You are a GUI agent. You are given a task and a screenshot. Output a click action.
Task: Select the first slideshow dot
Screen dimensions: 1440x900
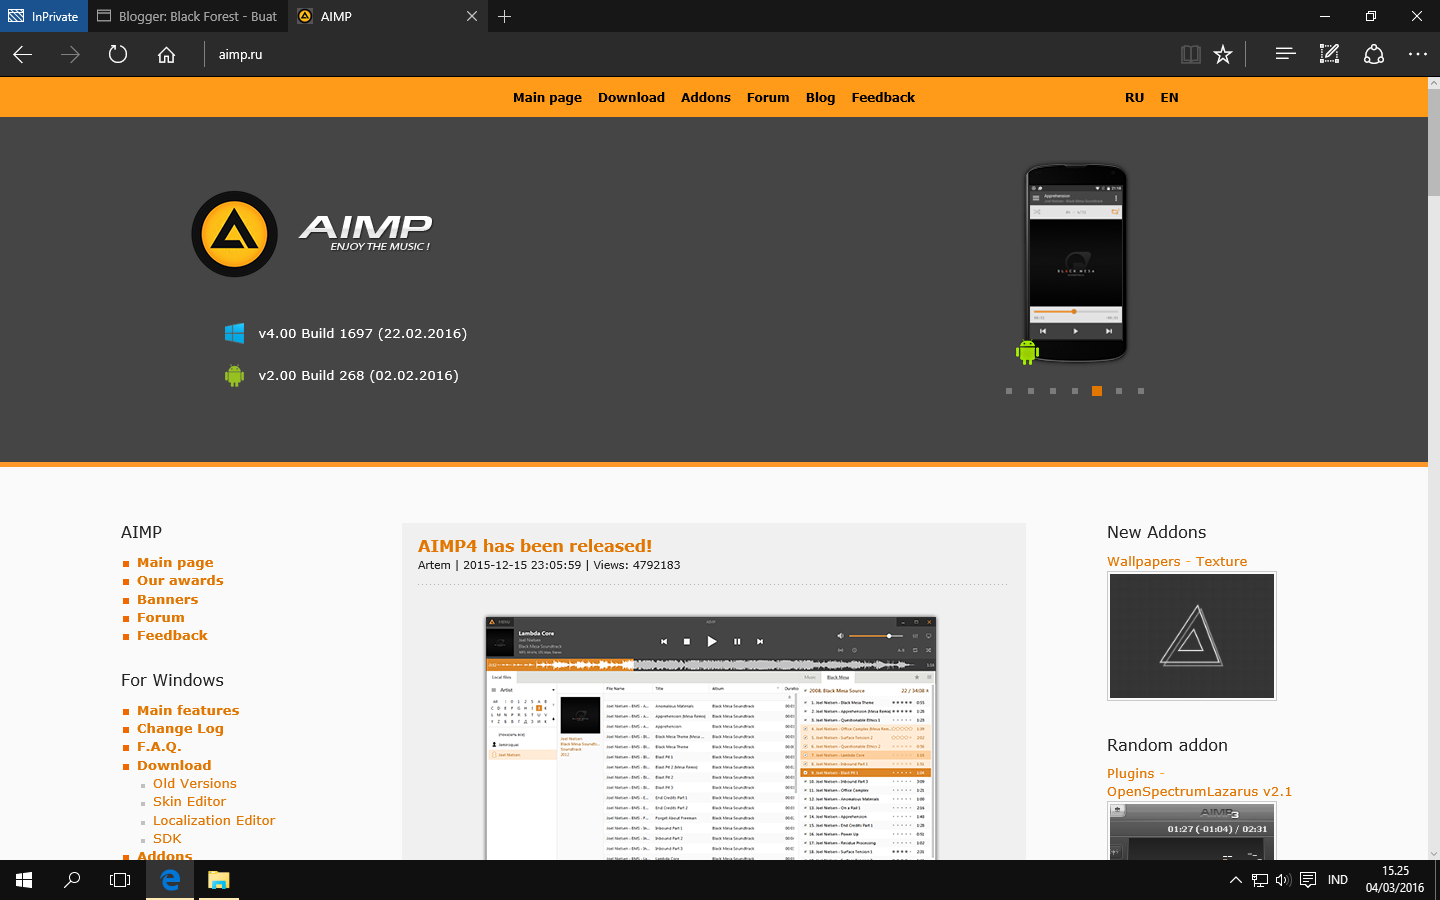click(1009, 391)
